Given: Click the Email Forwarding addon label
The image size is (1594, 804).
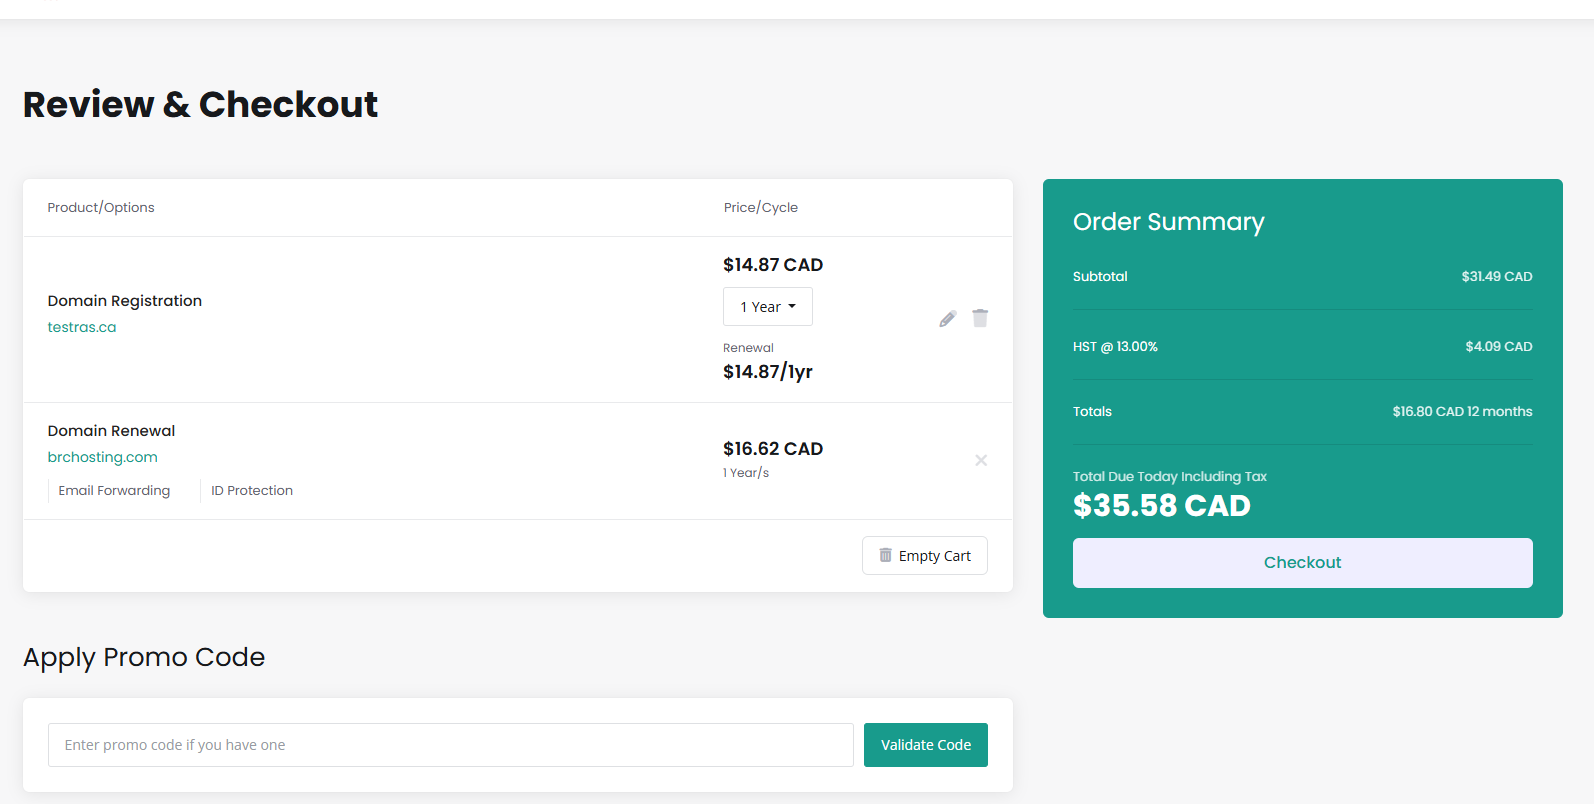Looking at the screenshot, I should (x=114, y=491).
